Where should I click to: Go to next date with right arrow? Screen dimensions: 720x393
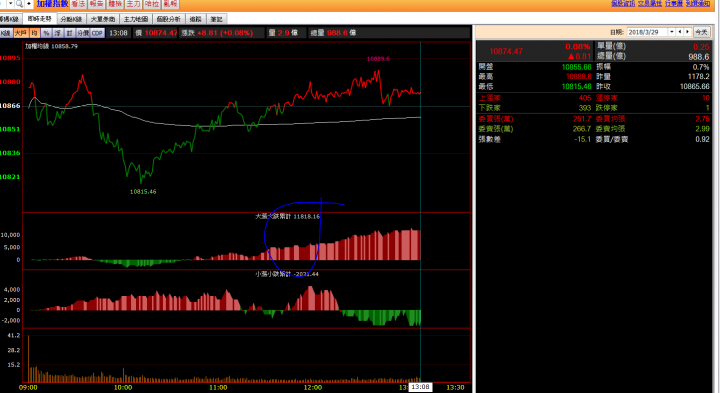point(687,32)
